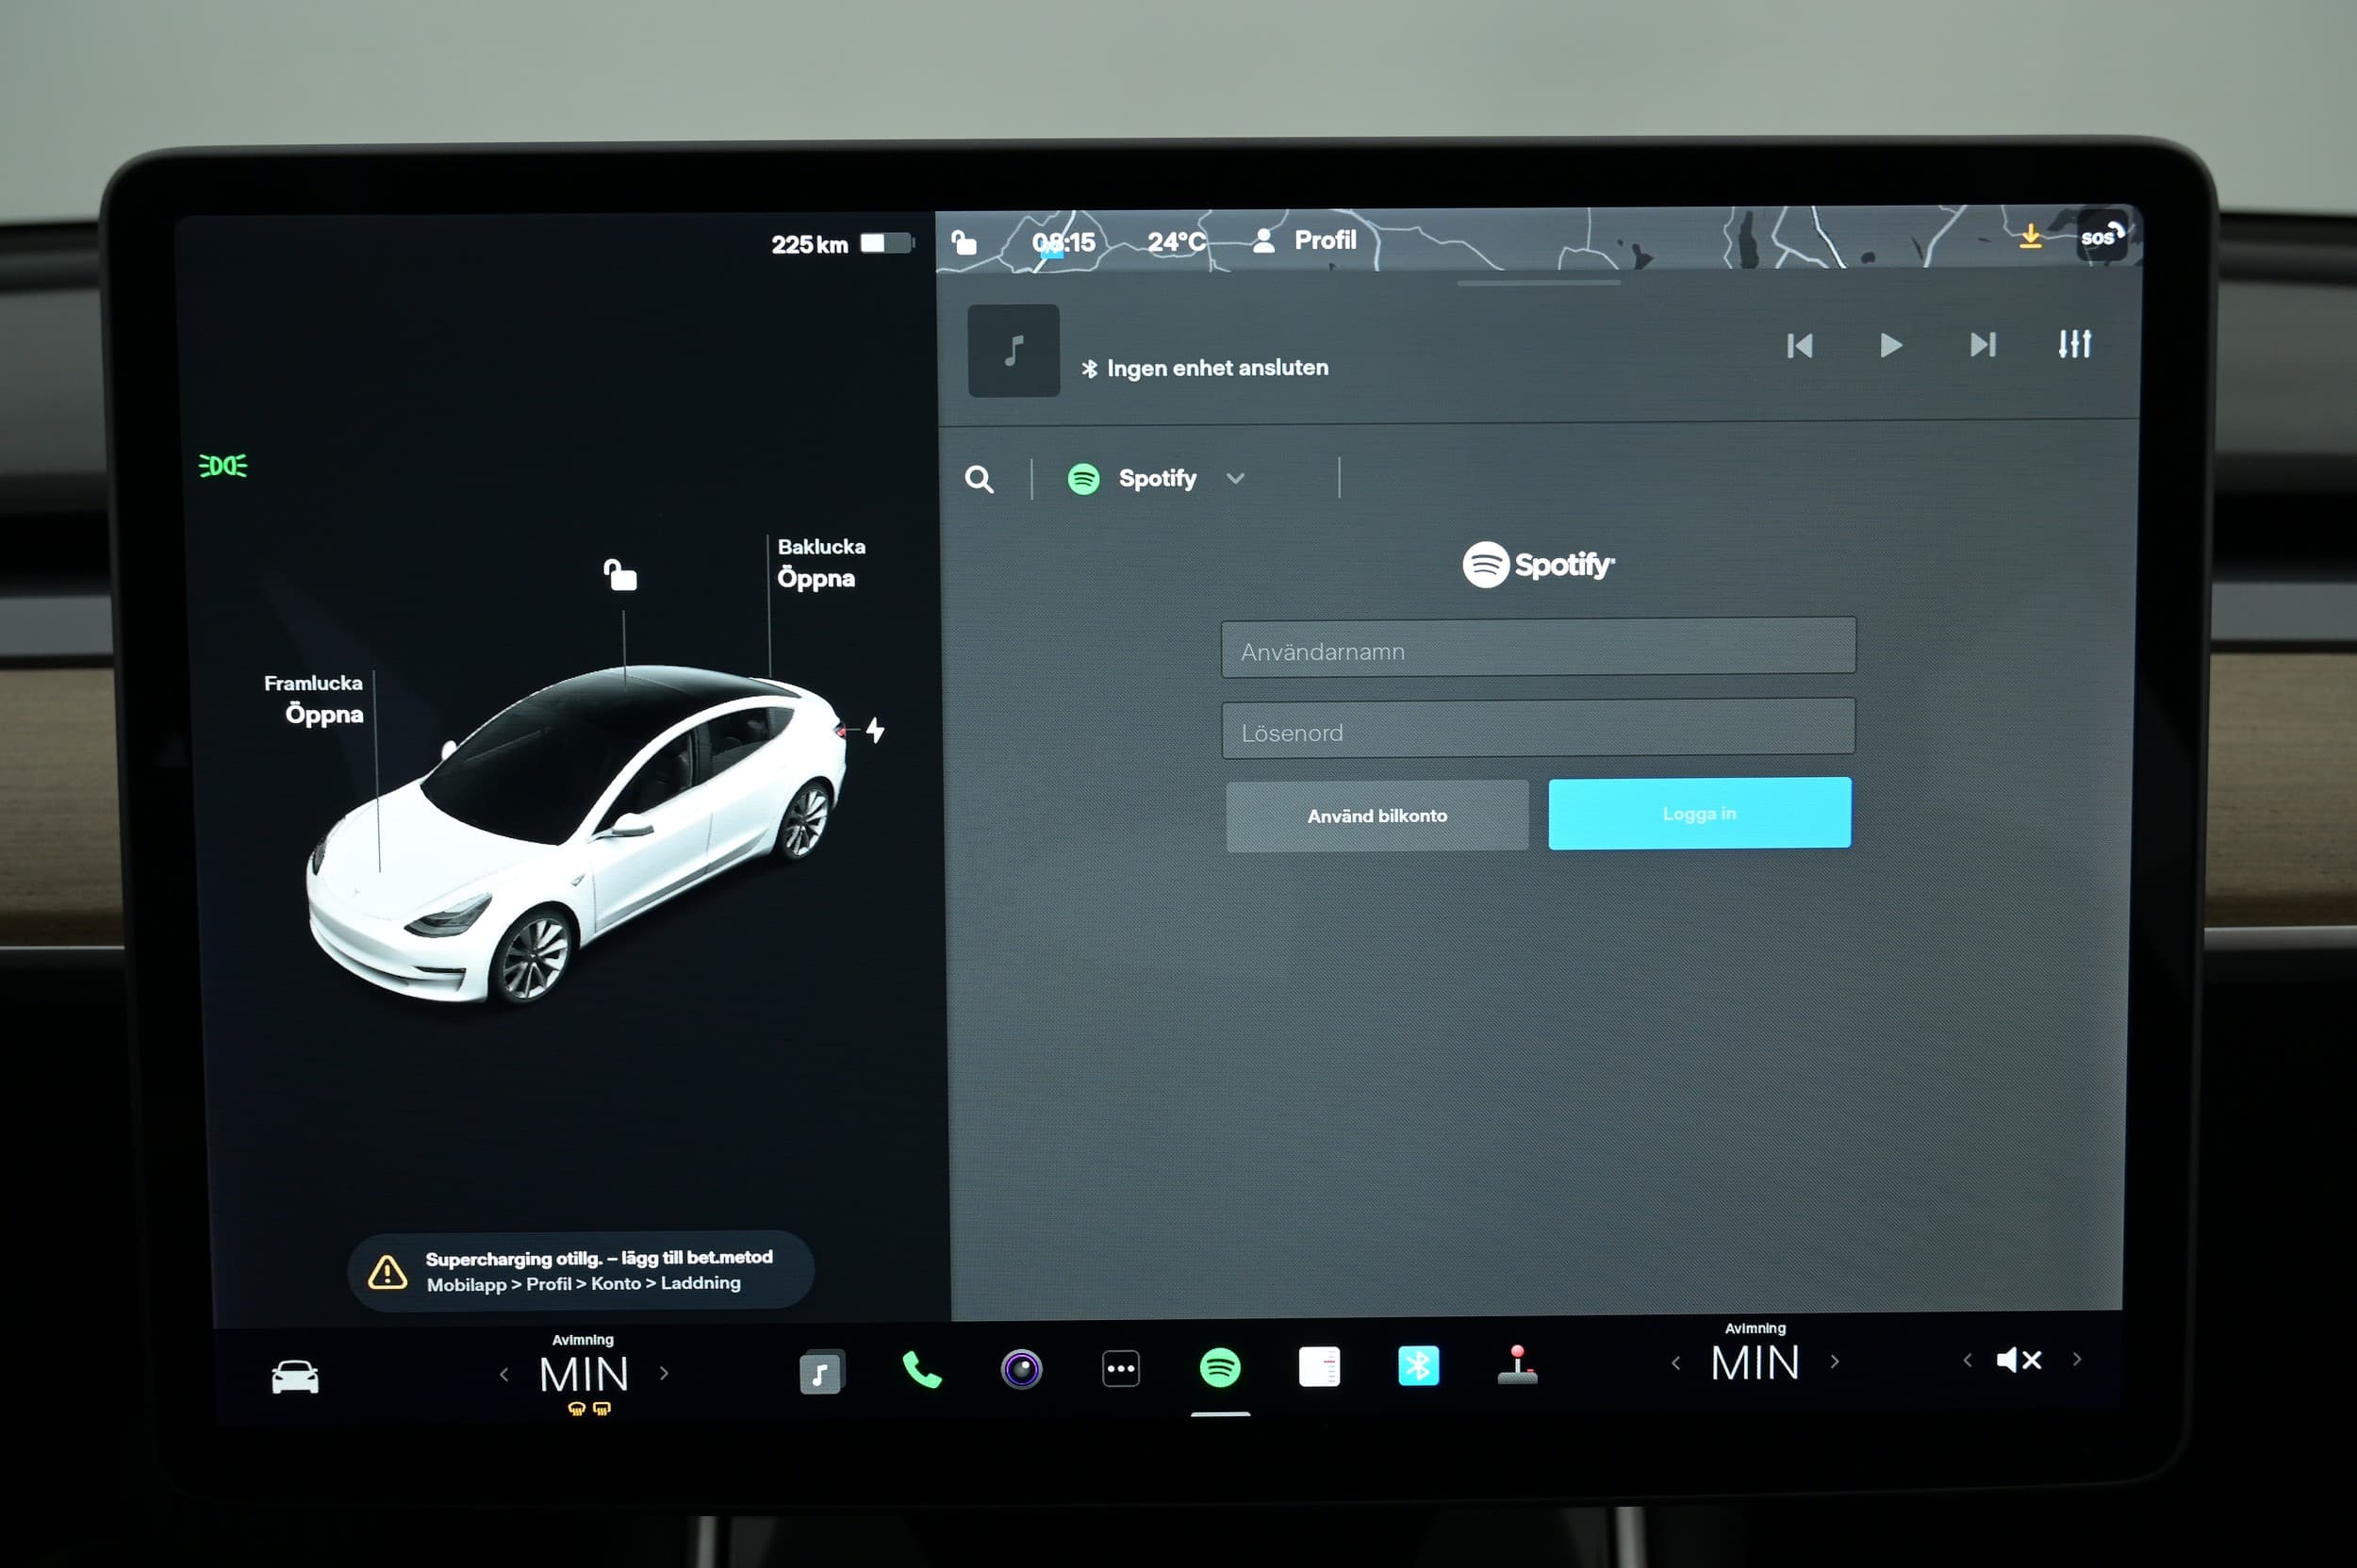Tap the lock icon in the status bar

pyautogui.click(x=963, y=242)
